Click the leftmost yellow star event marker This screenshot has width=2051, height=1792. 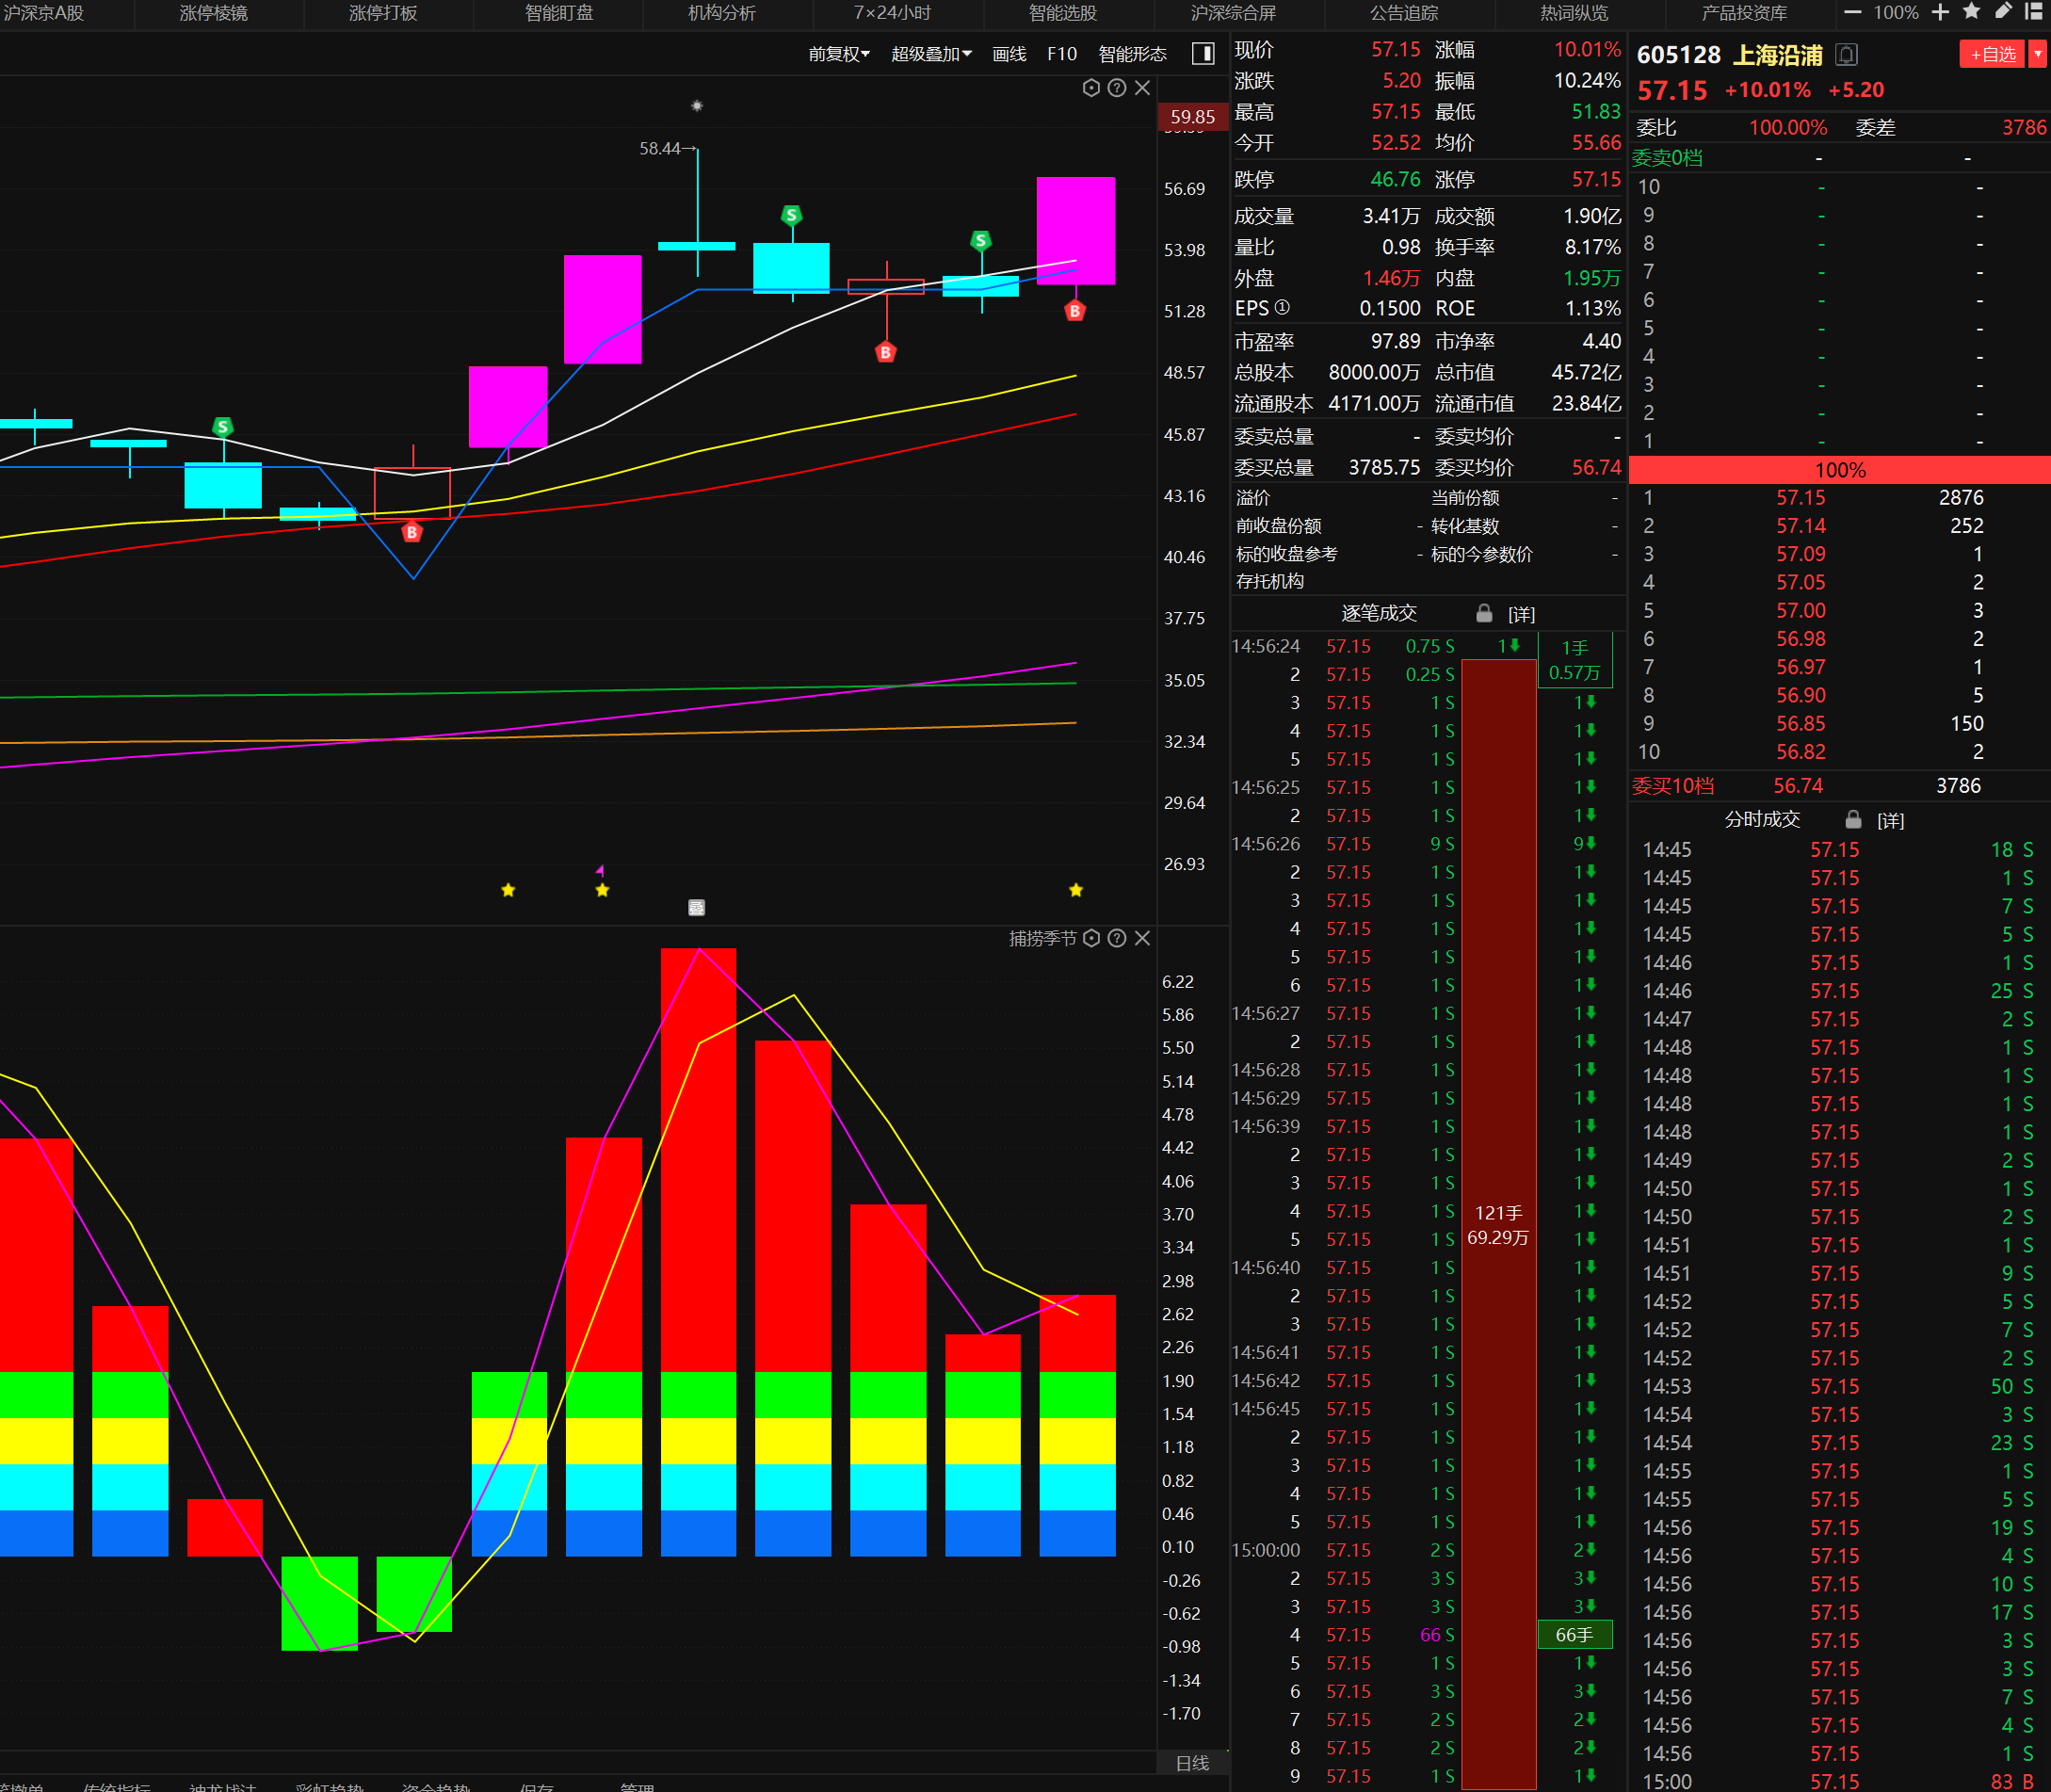(508, 890)
